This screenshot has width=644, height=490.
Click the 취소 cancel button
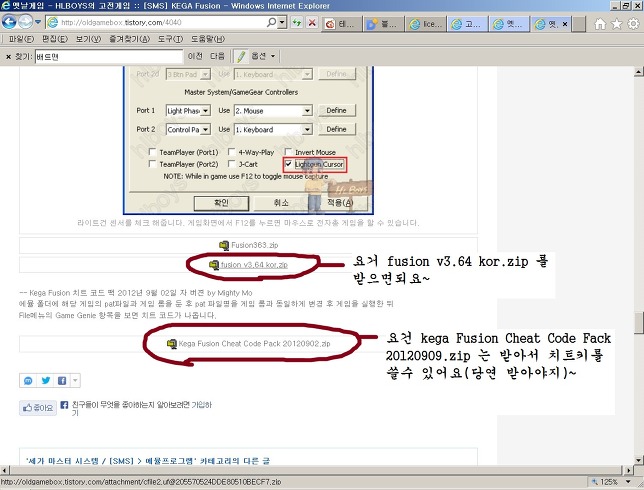pos(281,203)
